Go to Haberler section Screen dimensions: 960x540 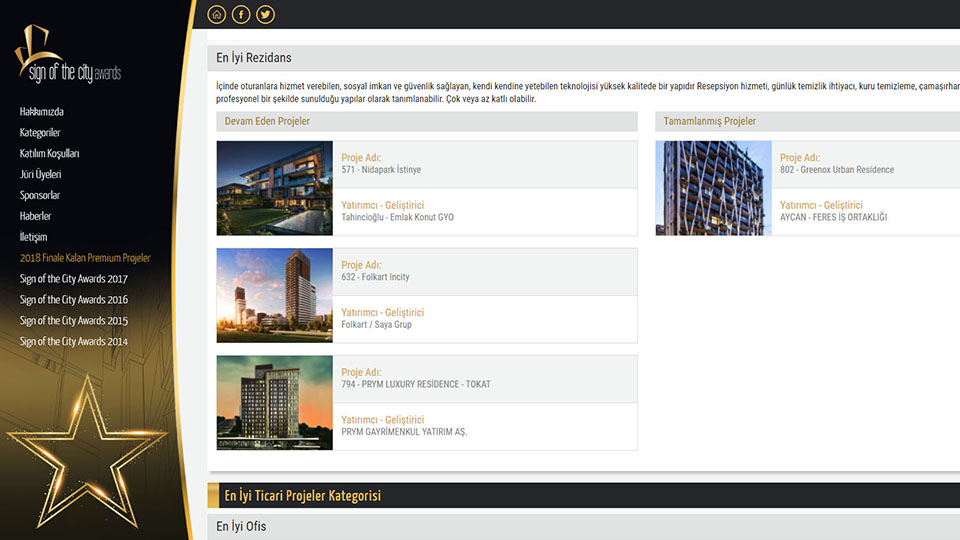(x=36, y=216)
